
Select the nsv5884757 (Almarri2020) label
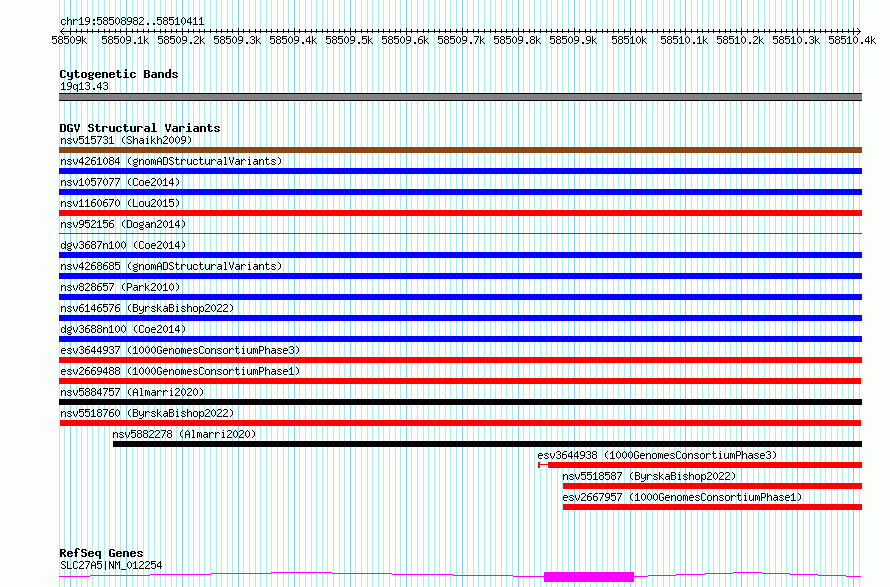pos(132,392)
